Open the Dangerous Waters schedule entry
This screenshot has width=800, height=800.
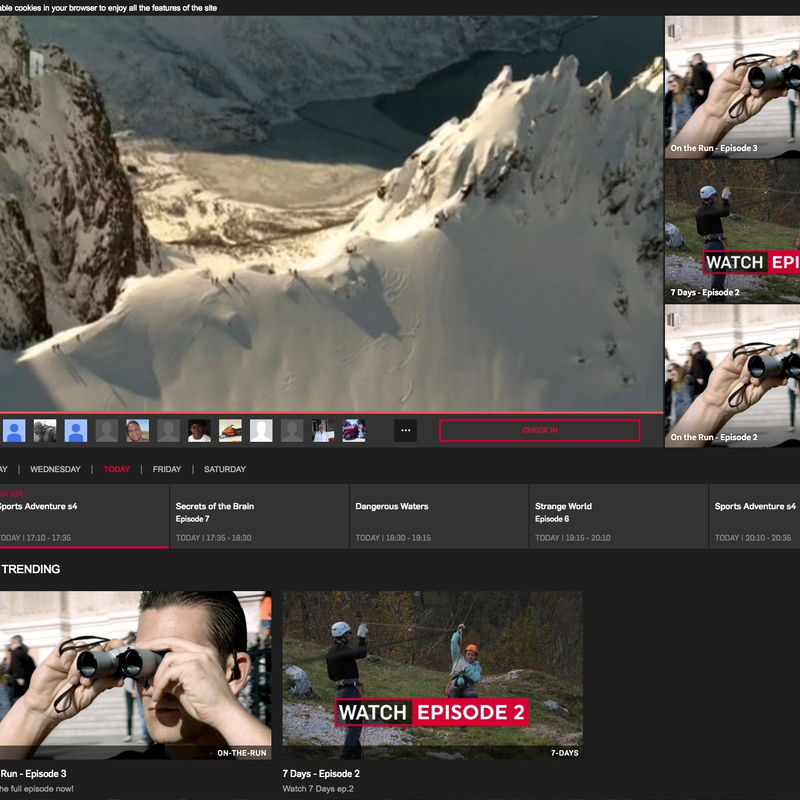point(439,516)
